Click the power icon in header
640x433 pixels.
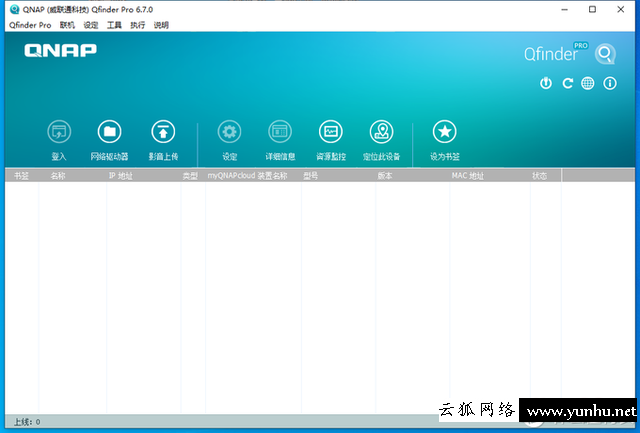tap(546, 83)
